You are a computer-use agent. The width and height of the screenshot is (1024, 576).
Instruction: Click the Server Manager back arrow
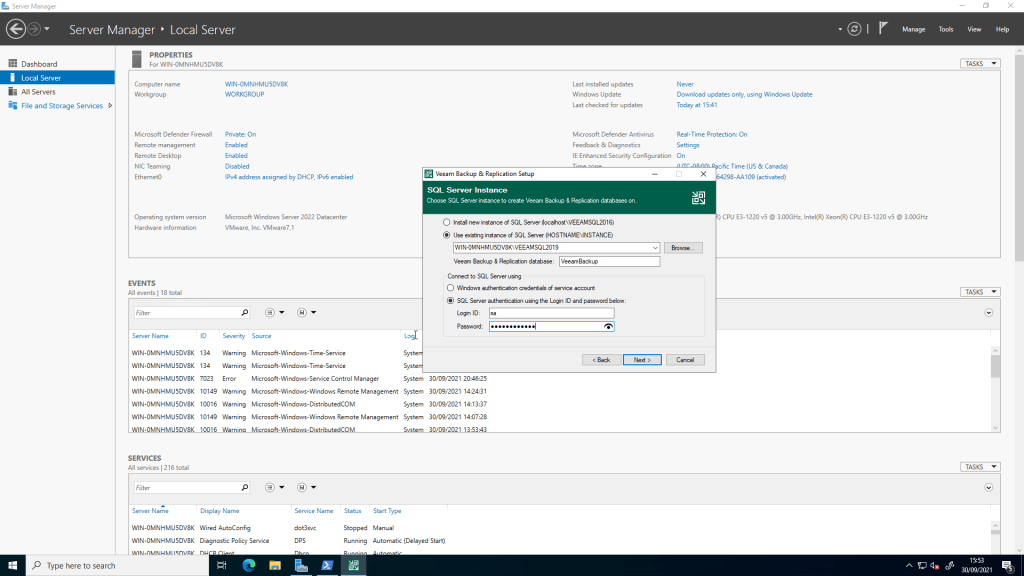pos(15,29)
